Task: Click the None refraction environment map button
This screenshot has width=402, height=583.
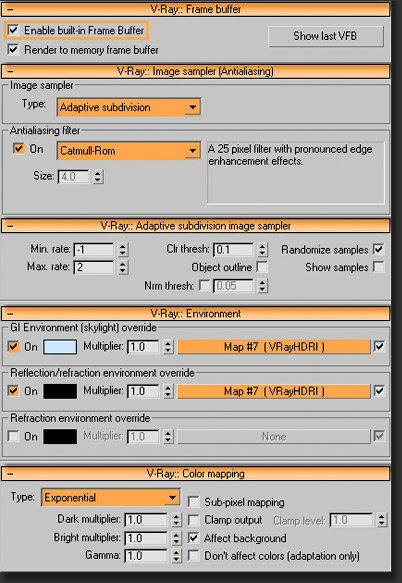Action: (274, 437)
